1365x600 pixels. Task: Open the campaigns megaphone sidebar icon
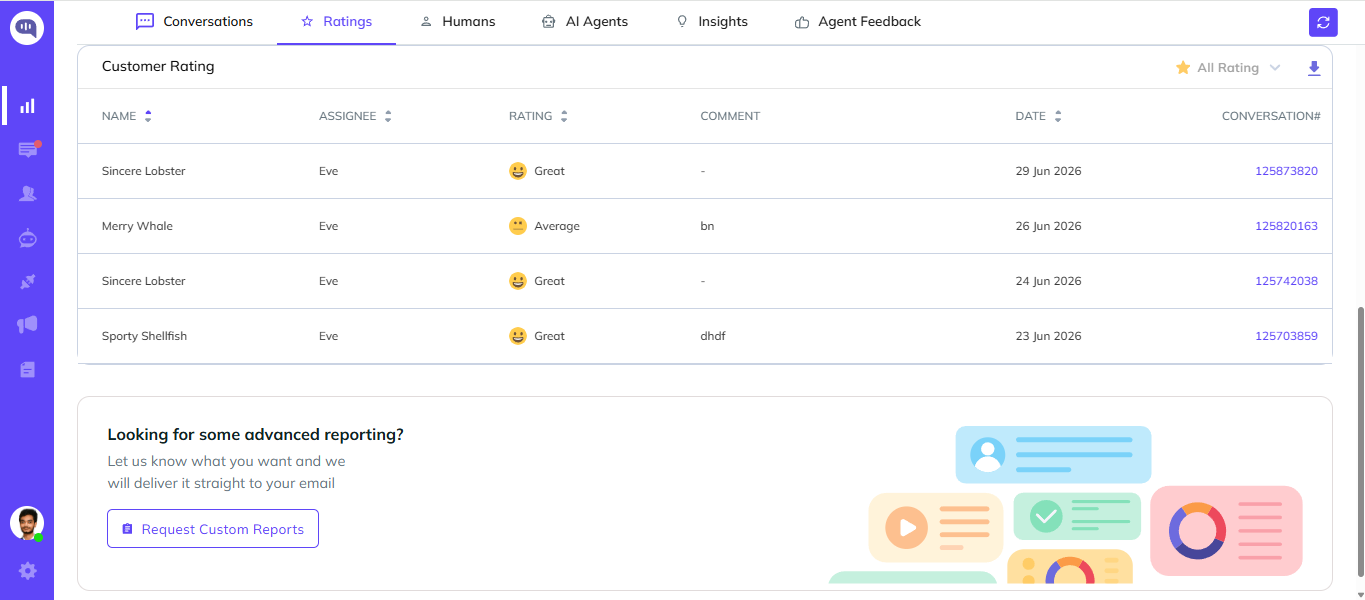pos(28,325)
